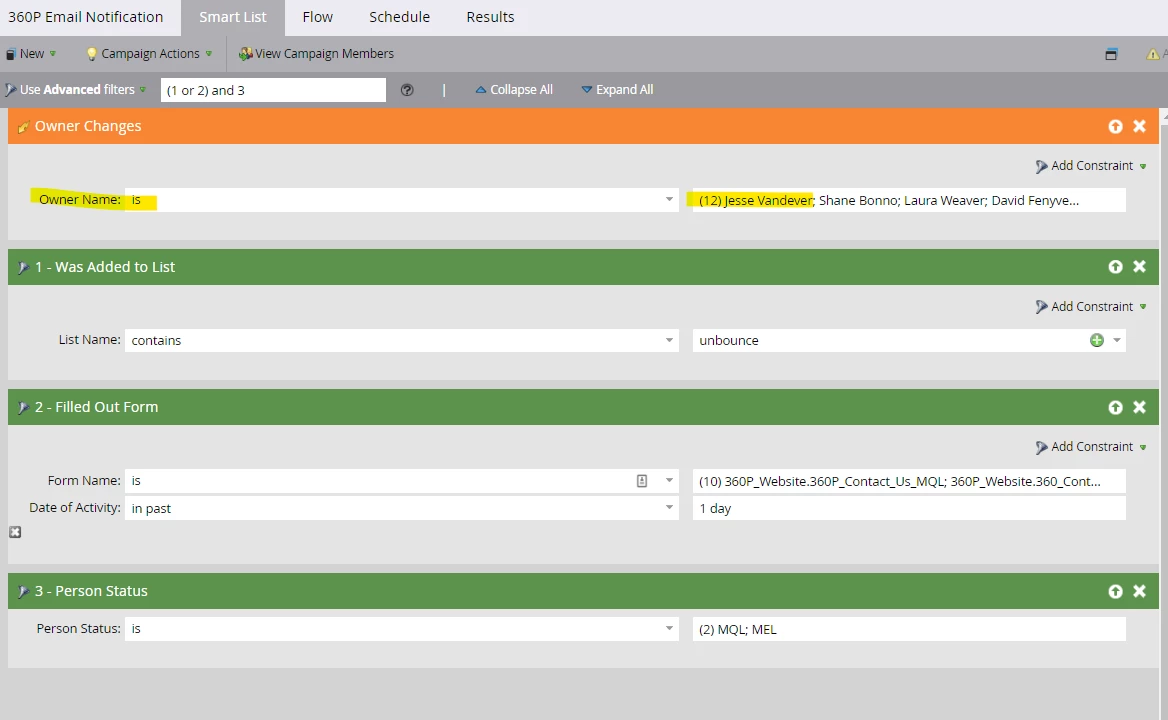Image resolution: width=1168 pixels, height=720 pixels.
Task: Add Constraint to Filled Out Form
Action: 1091,447
